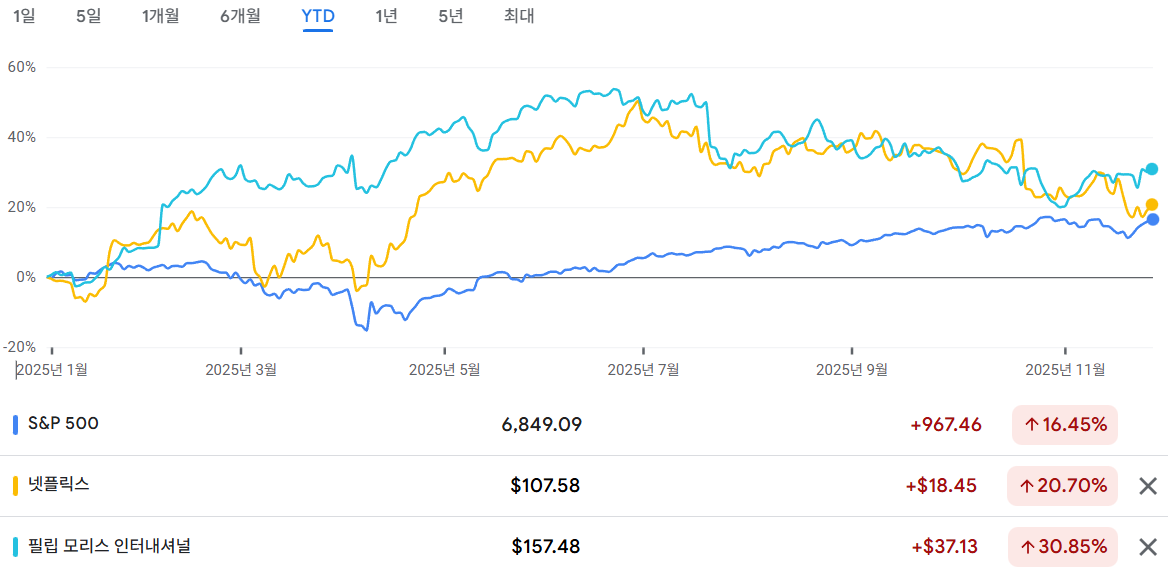Click the S&P 500 ↑16.45% change badge
The height and width of the screenshot is (573, 1168).
pyautogui.click(x=1064, y=425)
